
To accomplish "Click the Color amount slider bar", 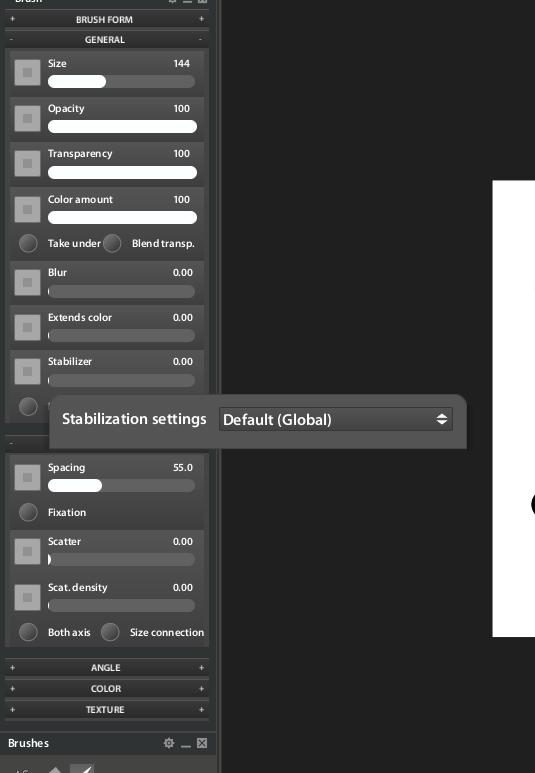I will pyautogui.click(x=122, y=217).
